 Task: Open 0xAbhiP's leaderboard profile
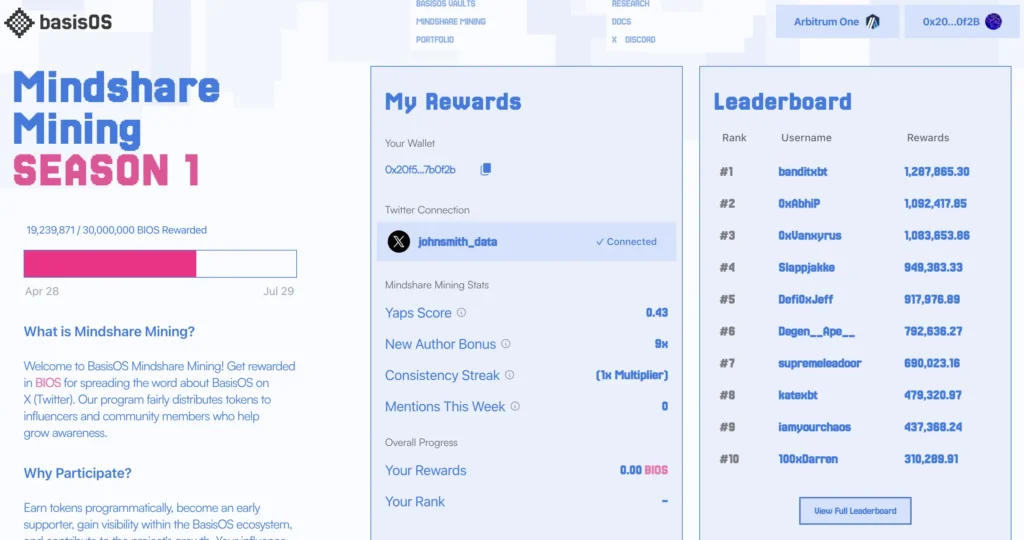[x=799, y=204]
